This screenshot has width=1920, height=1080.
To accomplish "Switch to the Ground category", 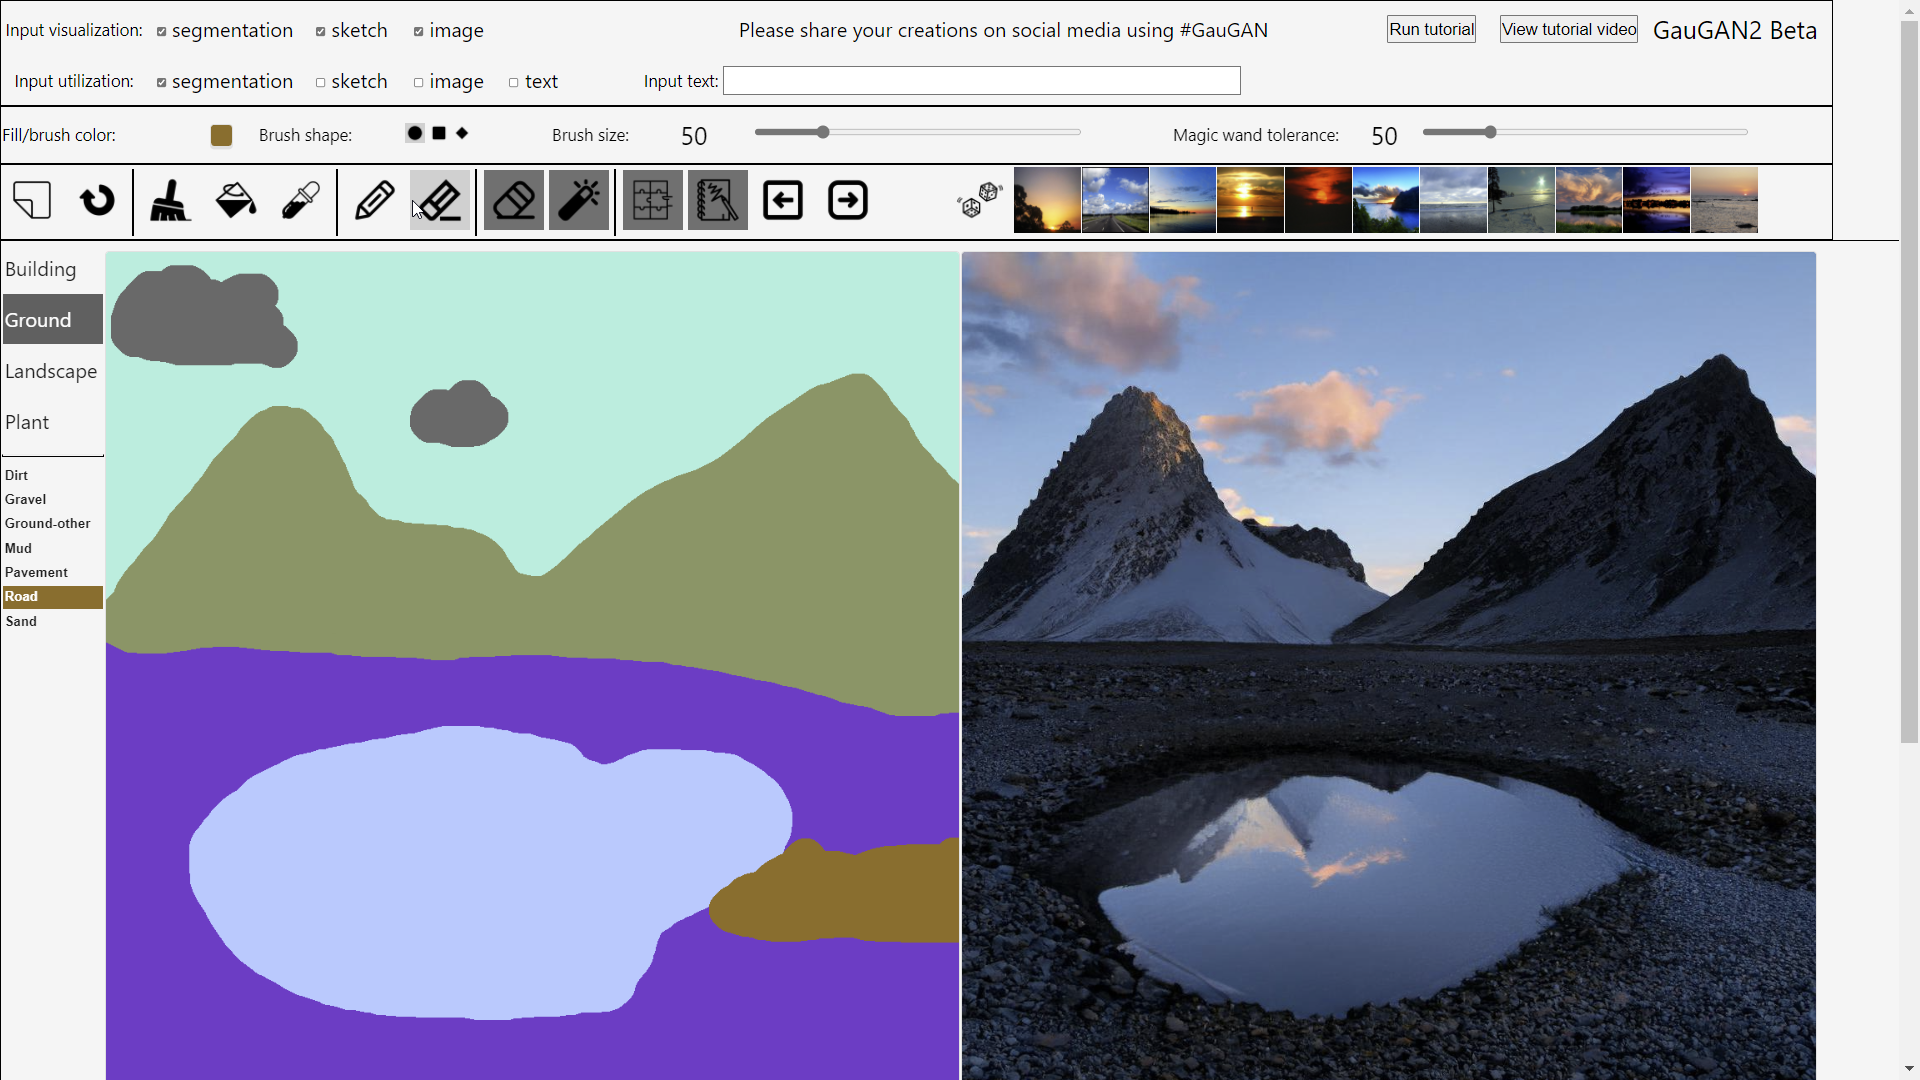I will (38, 319).
